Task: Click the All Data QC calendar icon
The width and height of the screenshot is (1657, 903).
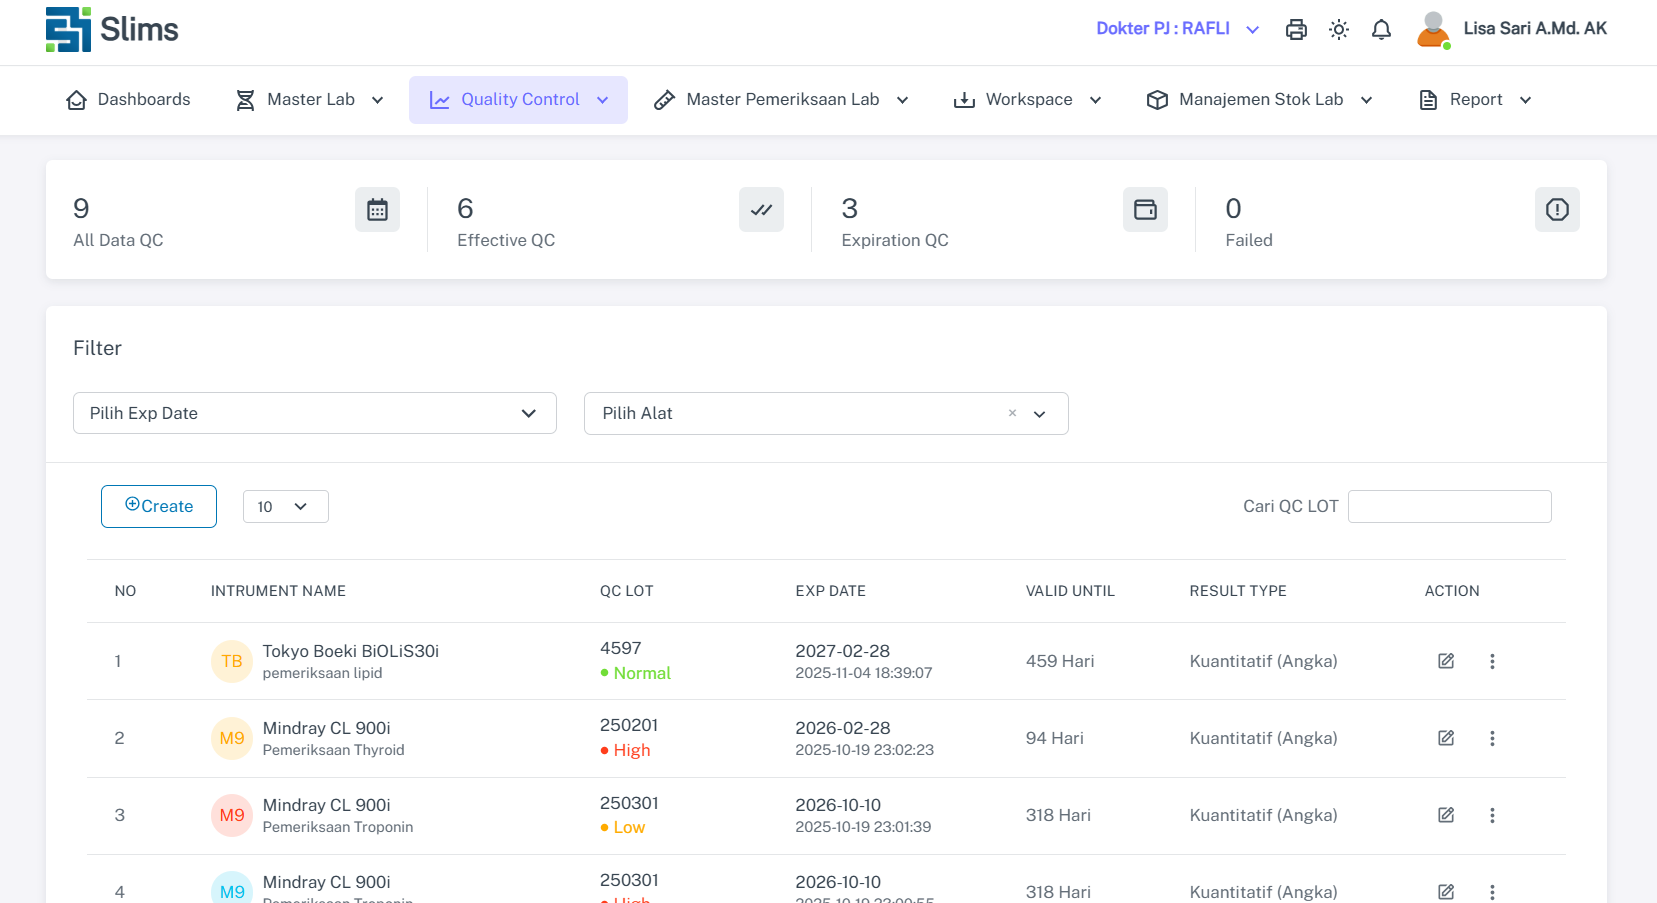Action: pyautogui.click(x=377, y=210)
